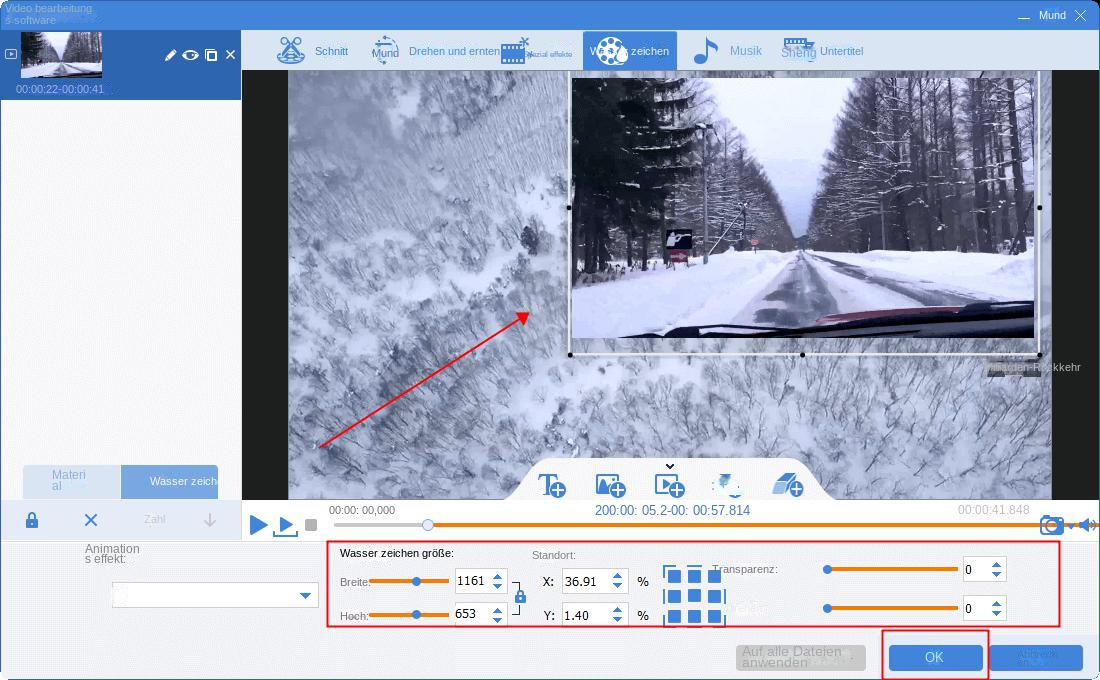
Task: Add a text watermark
Action: click(551, 485)
